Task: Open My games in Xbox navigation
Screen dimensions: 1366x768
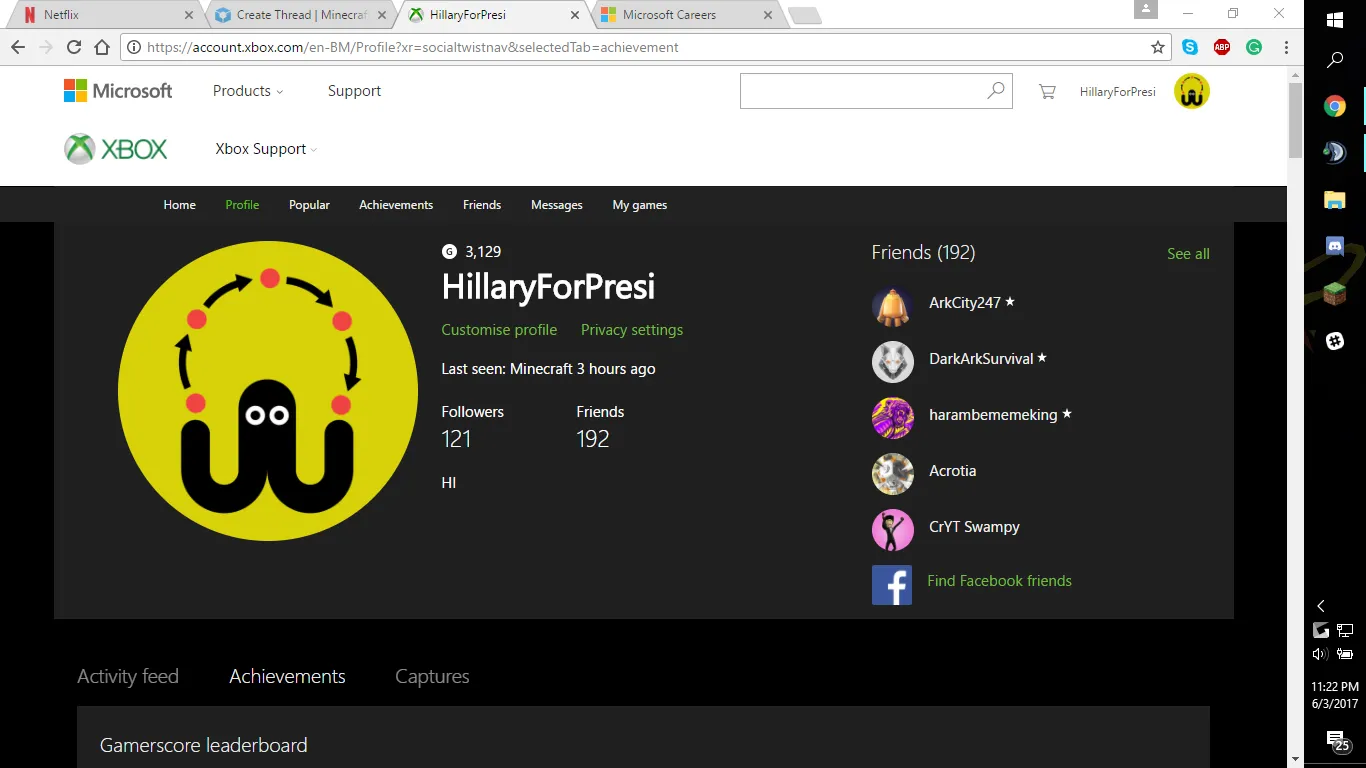Action: point(640,205)
